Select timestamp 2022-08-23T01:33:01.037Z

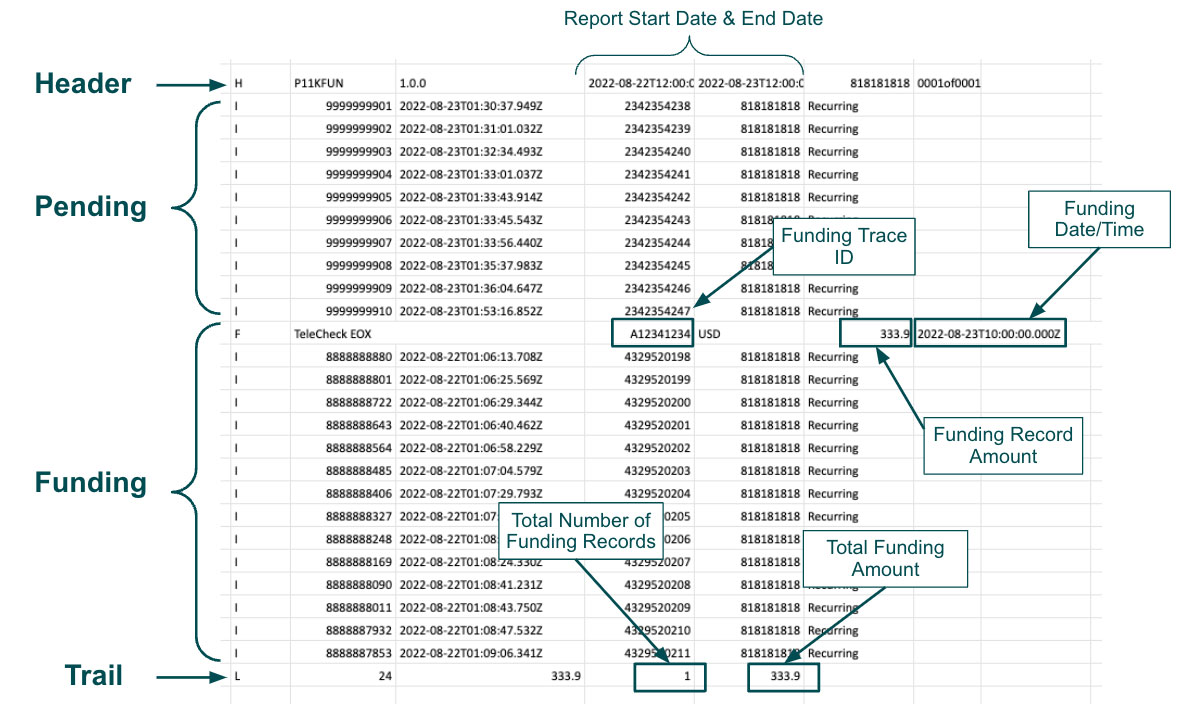click(x=470, y=174)
